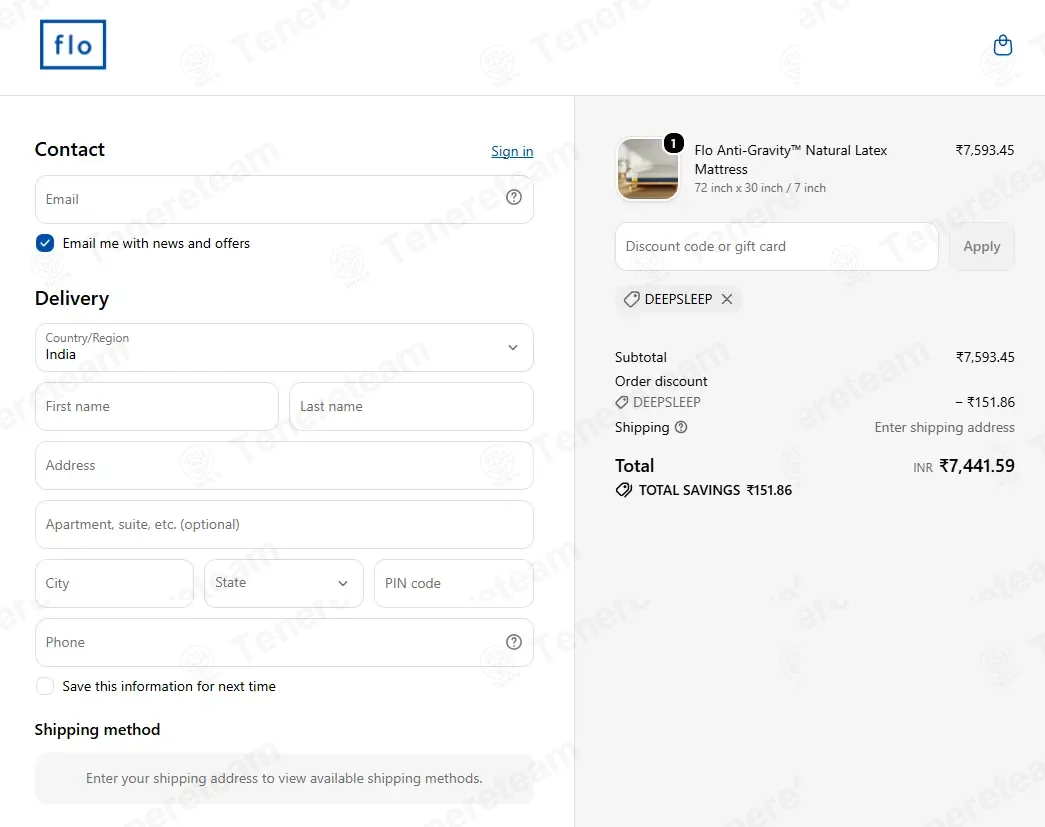1045x827 pixels.
Task: Click the DEEPSLEEP chip tag icon
Action: point(631,299)
